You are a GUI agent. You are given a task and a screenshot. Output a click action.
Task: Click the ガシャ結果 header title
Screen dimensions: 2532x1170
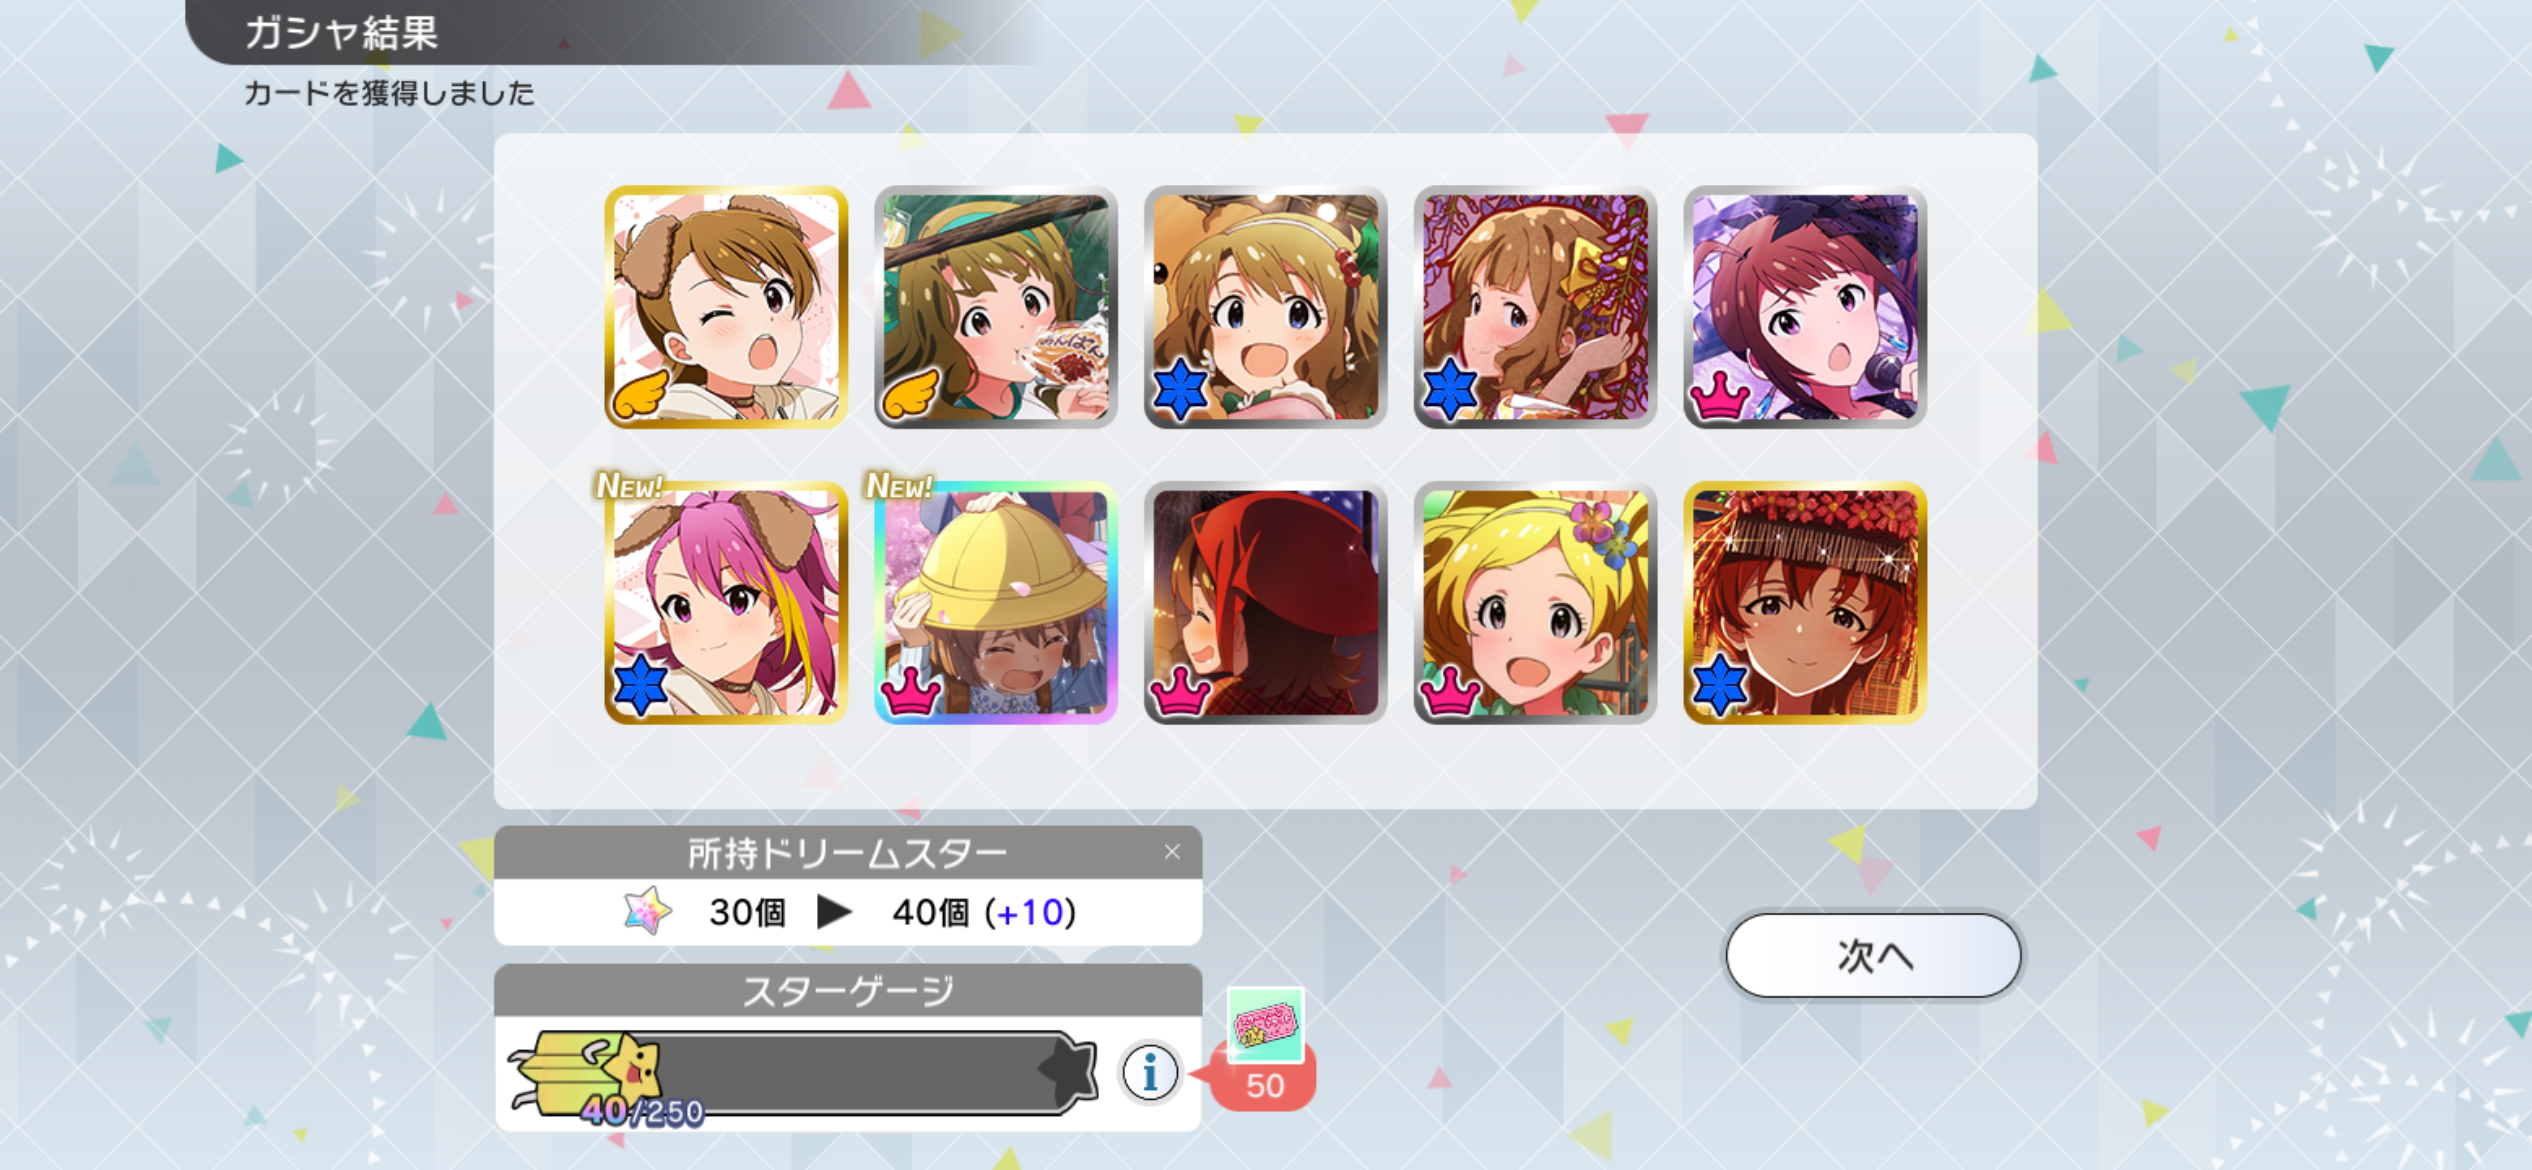[342, 33]
